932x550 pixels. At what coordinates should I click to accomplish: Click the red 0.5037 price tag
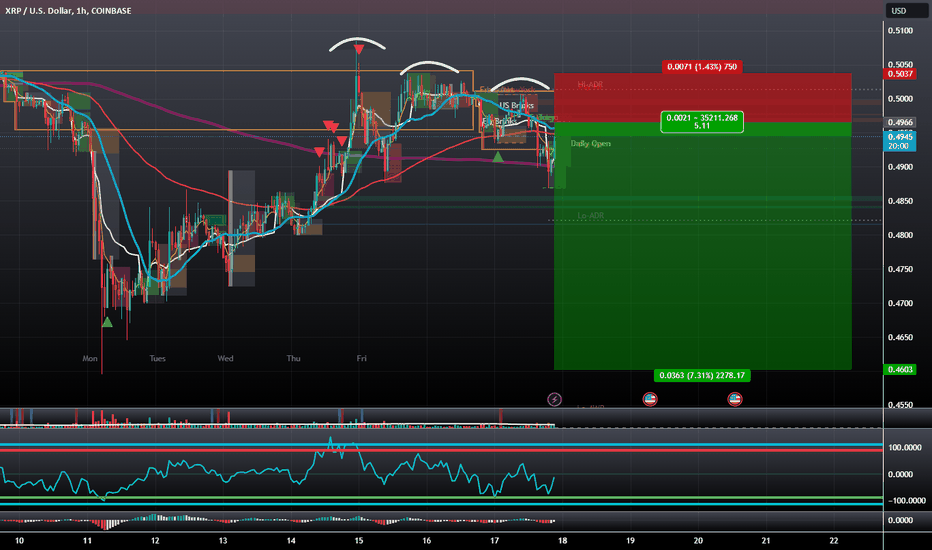coord(900,74)
